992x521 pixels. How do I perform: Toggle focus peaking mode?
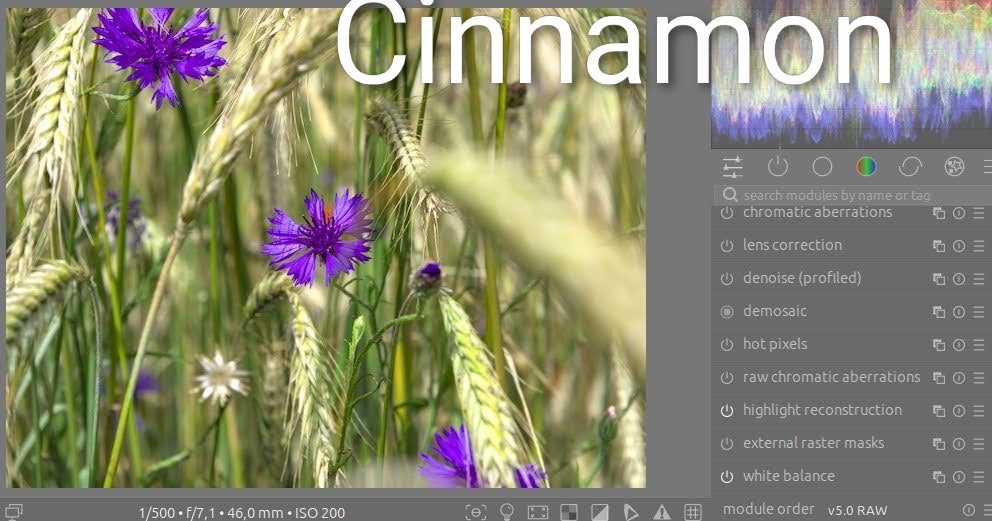(476, 512)
